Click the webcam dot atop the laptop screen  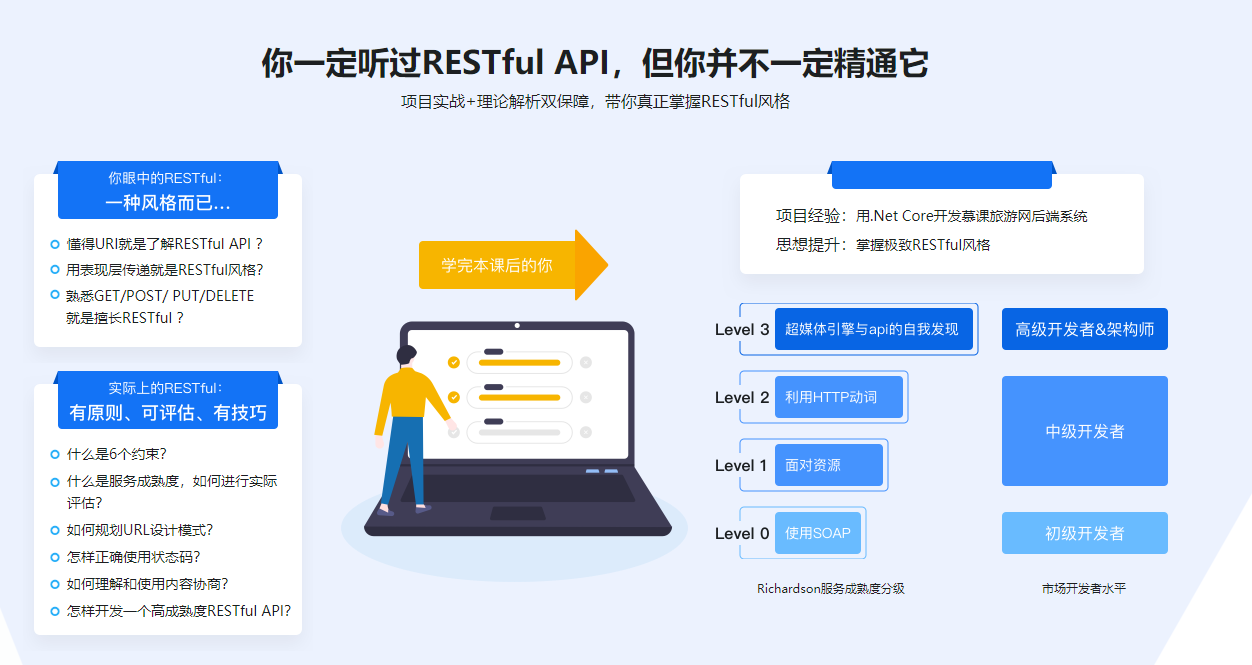[x=517, y=325]
